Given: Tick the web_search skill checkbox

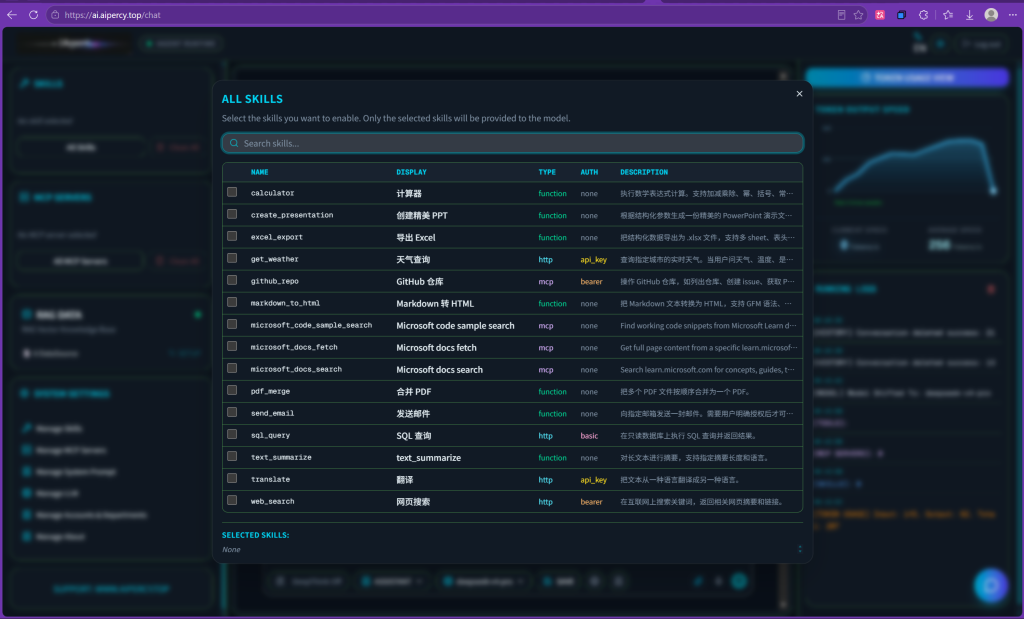Looking at the screenshot, I should pos(232,501).
